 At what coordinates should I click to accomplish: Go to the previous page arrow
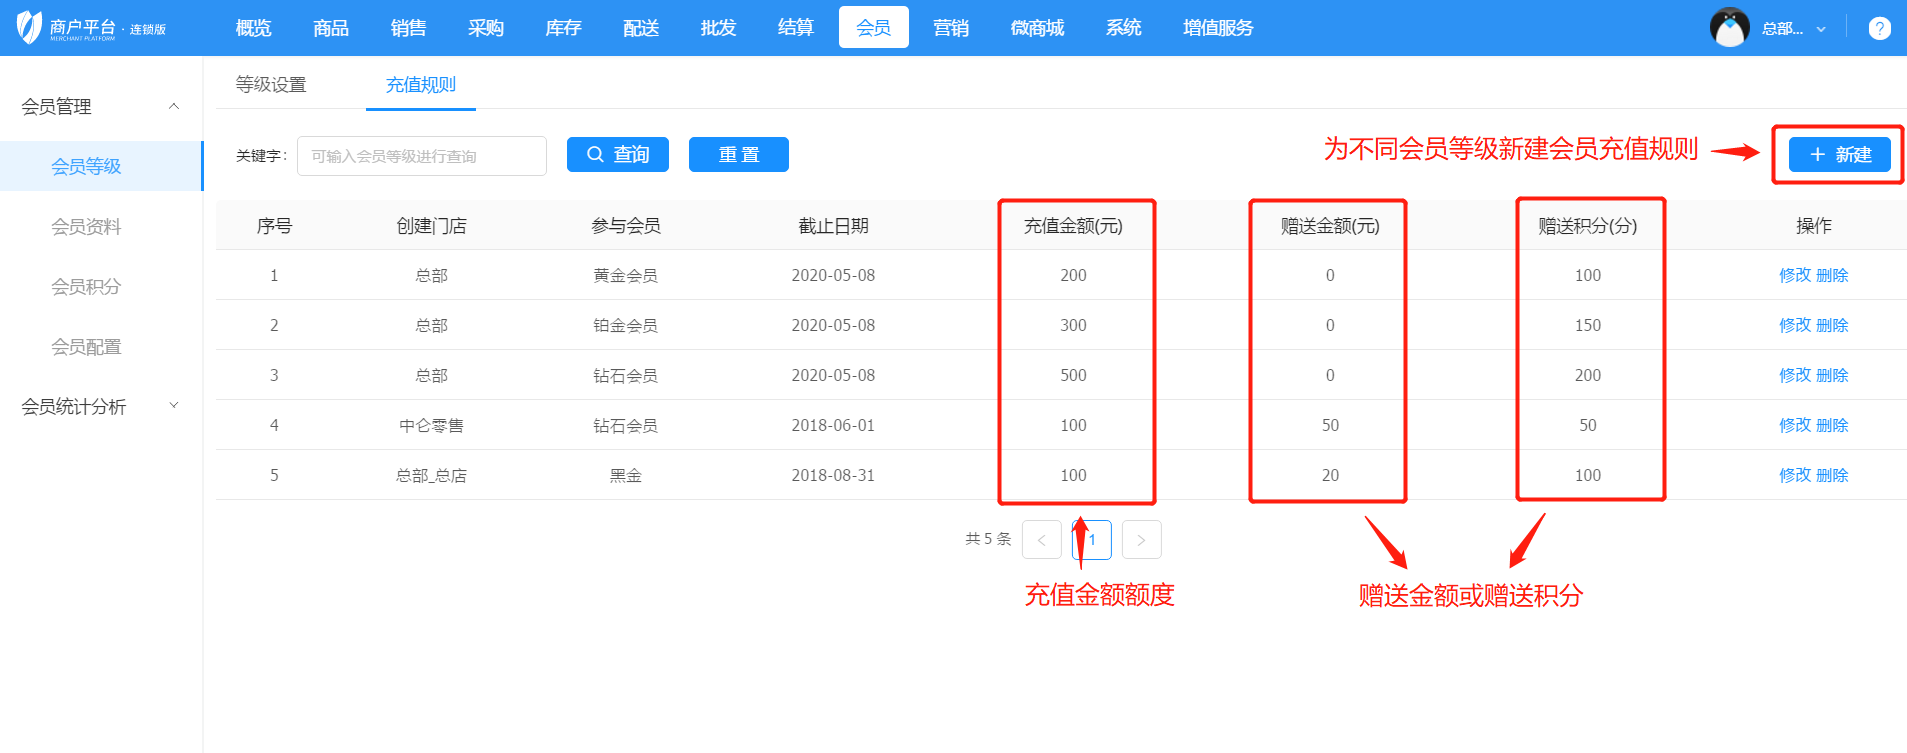click(x=1041, y=540)
